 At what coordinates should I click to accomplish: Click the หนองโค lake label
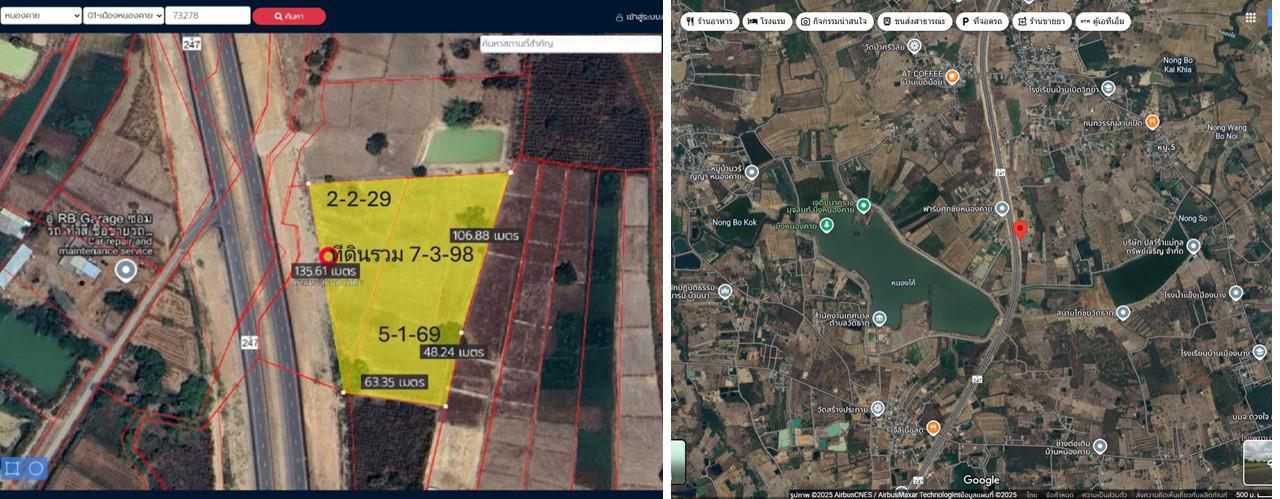coord(903,282)
